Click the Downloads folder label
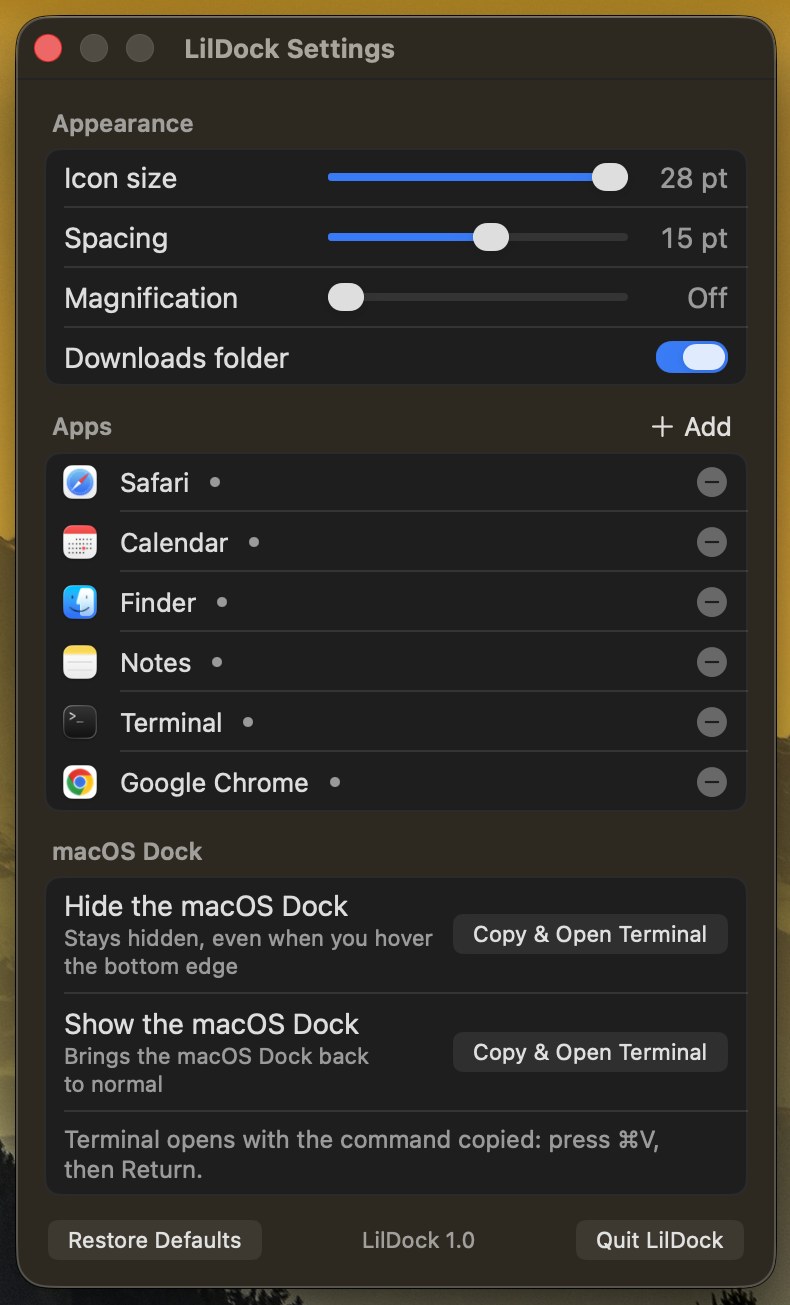The width and height of the screenshot is (790, 1305). (x=177, y=358)
